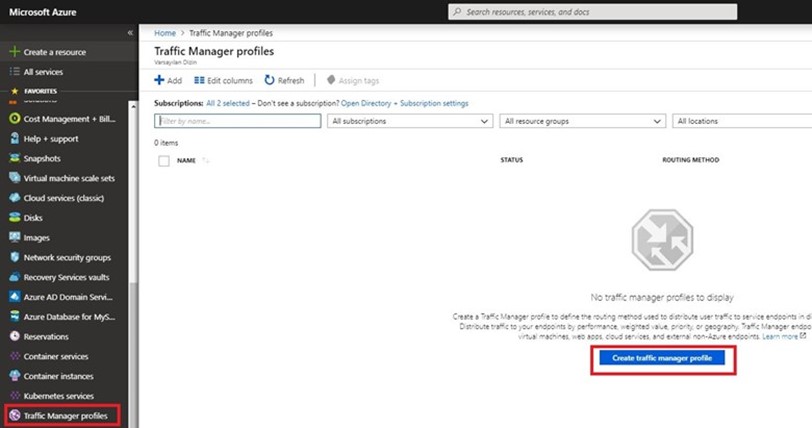Click the sidebar scrollbar up arrow
812x428 pixels.
[134, 106]
